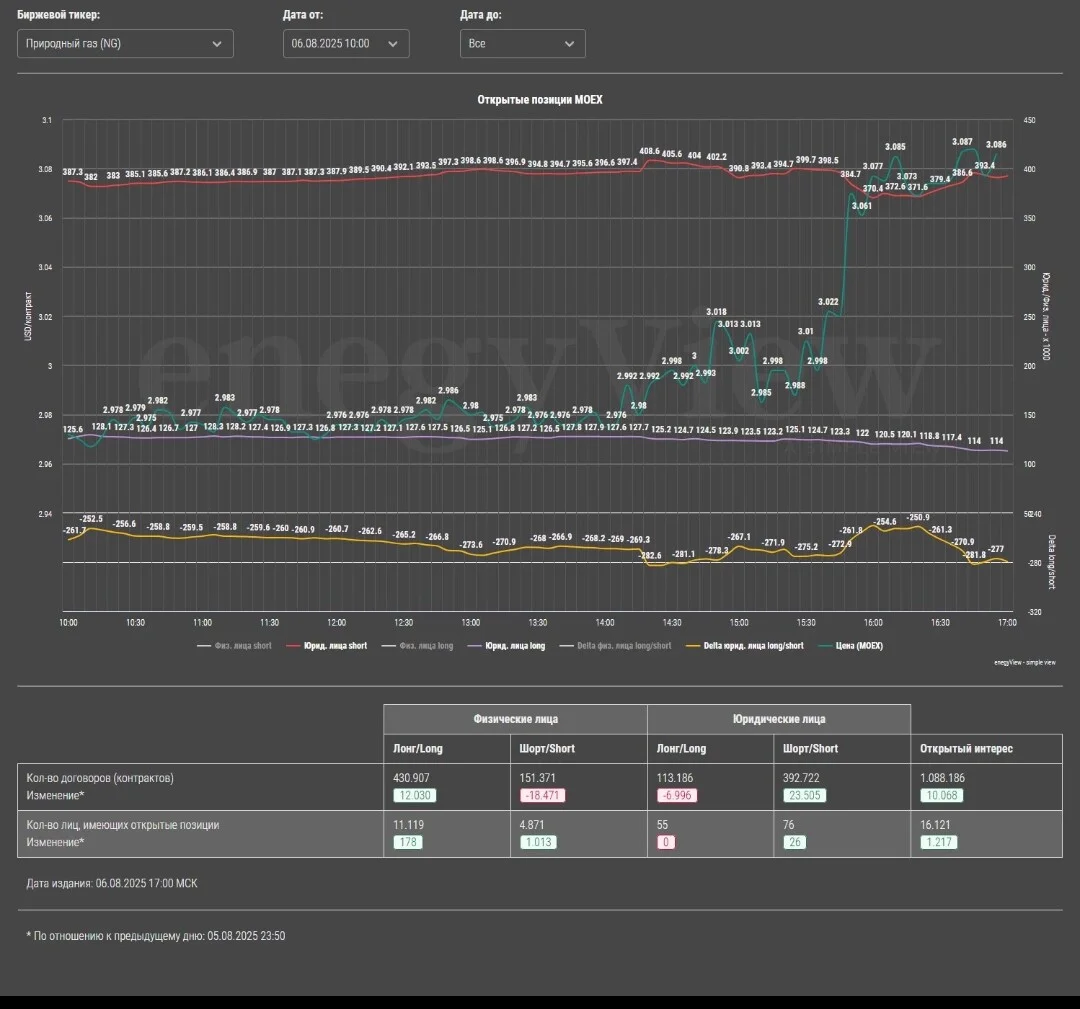Click the green 23.505 change badge
Screen dimensions: 1080x1009
pos(804,795)
